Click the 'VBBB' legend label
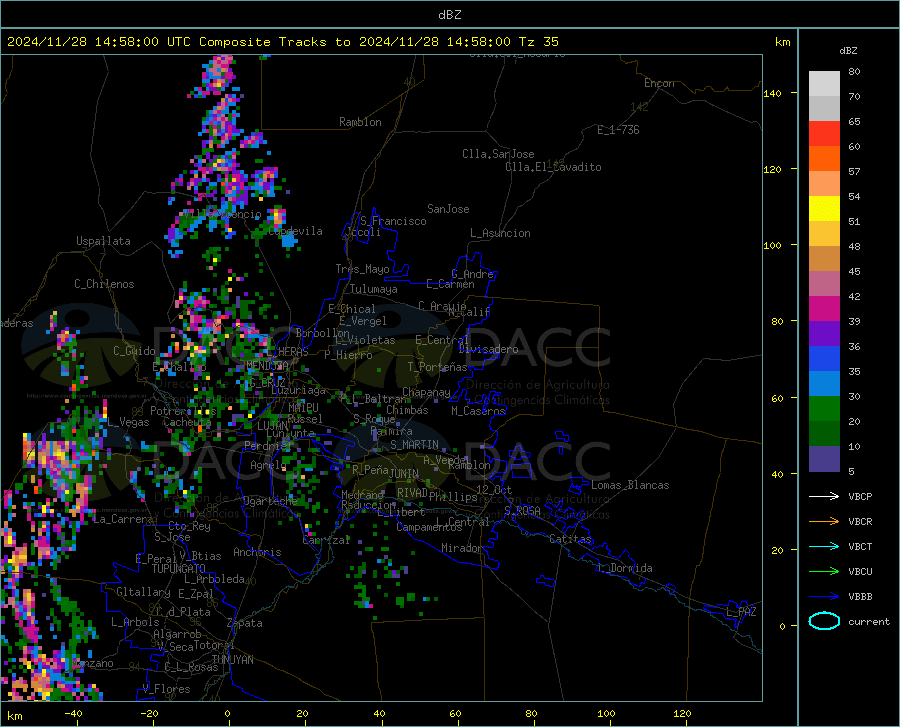 [860, 597]
